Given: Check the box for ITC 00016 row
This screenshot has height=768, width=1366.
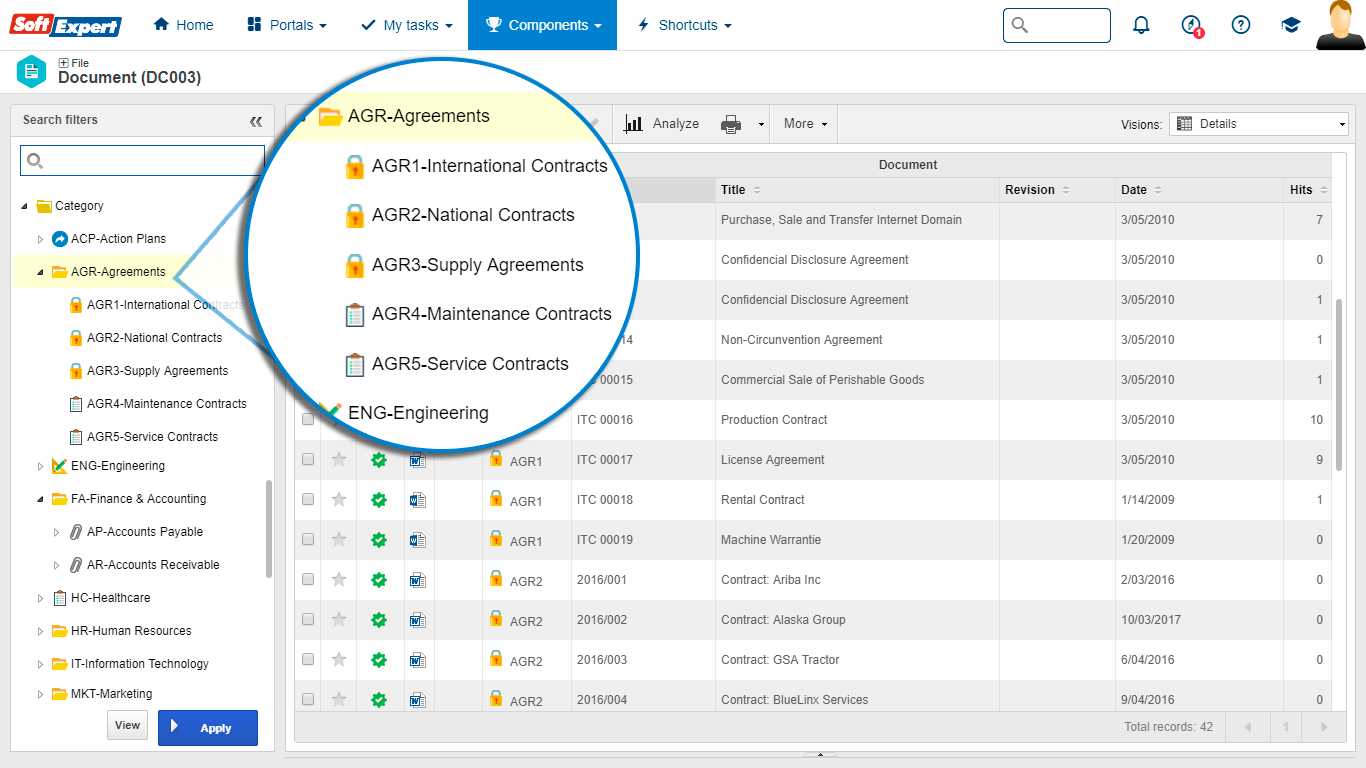Looking at the screenshot, I should click(308, 420).
